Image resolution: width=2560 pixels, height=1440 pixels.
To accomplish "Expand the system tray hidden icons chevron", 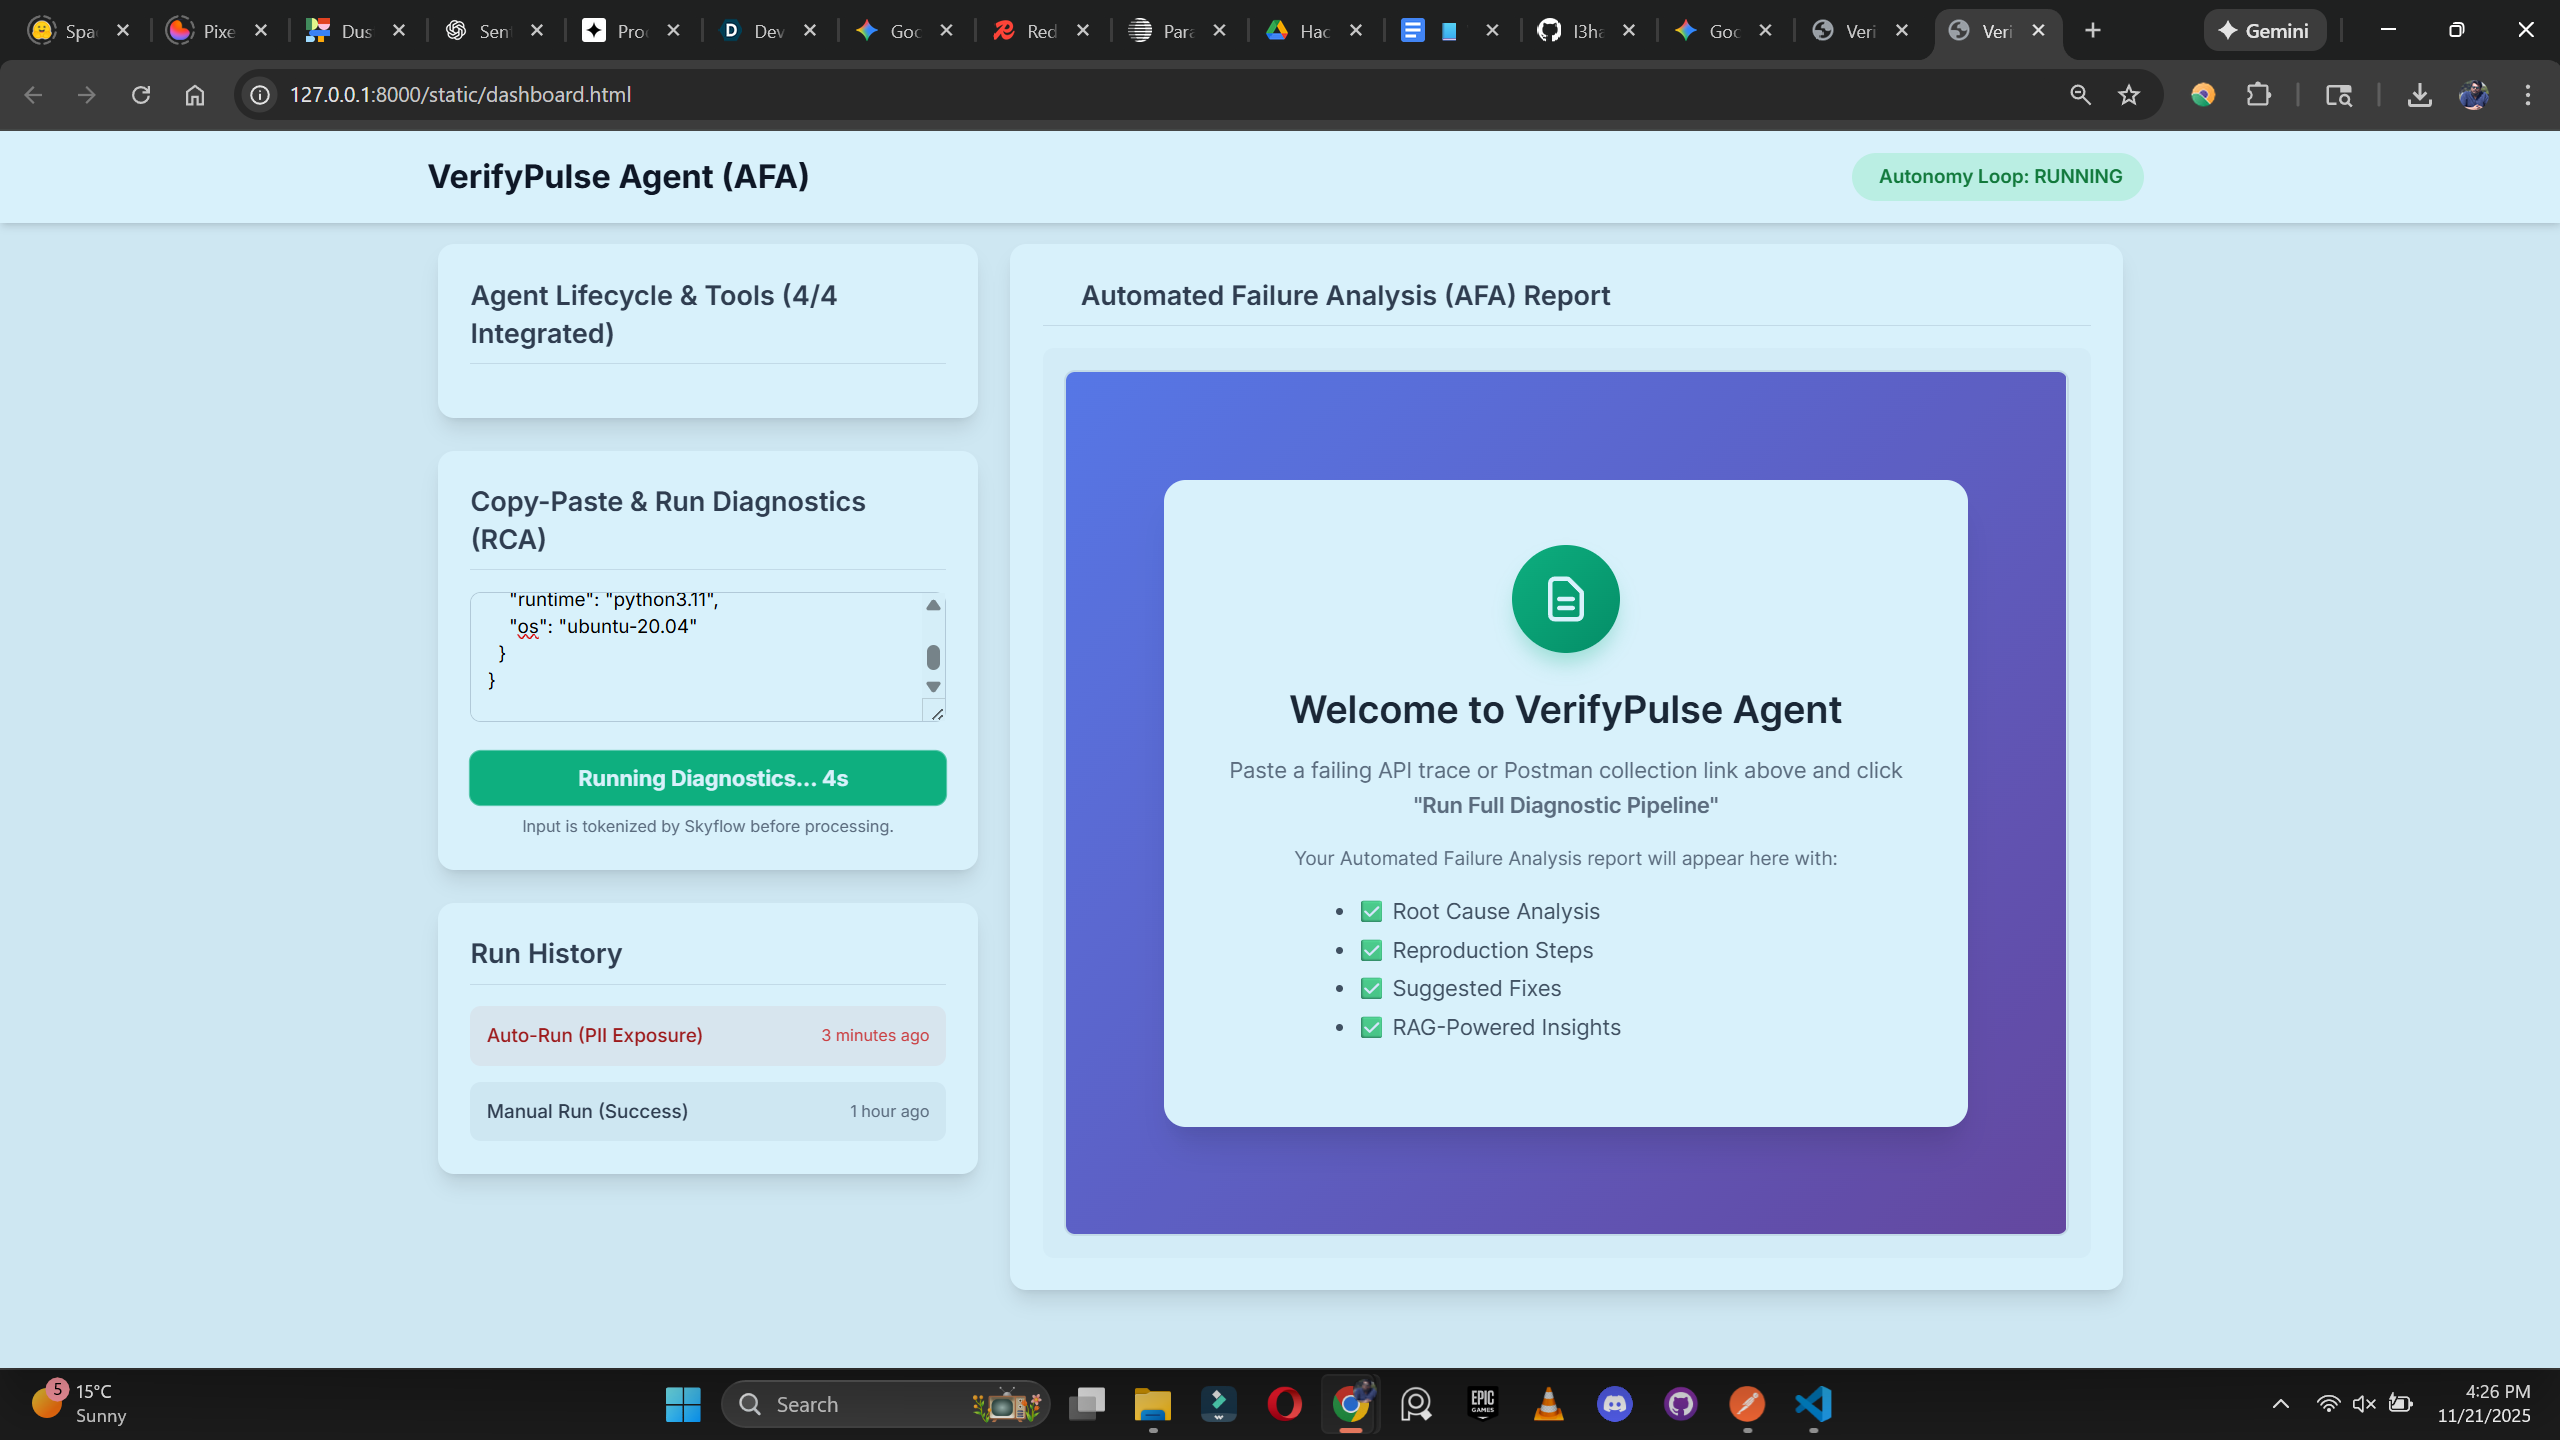I will [x=2280, y=1404].
